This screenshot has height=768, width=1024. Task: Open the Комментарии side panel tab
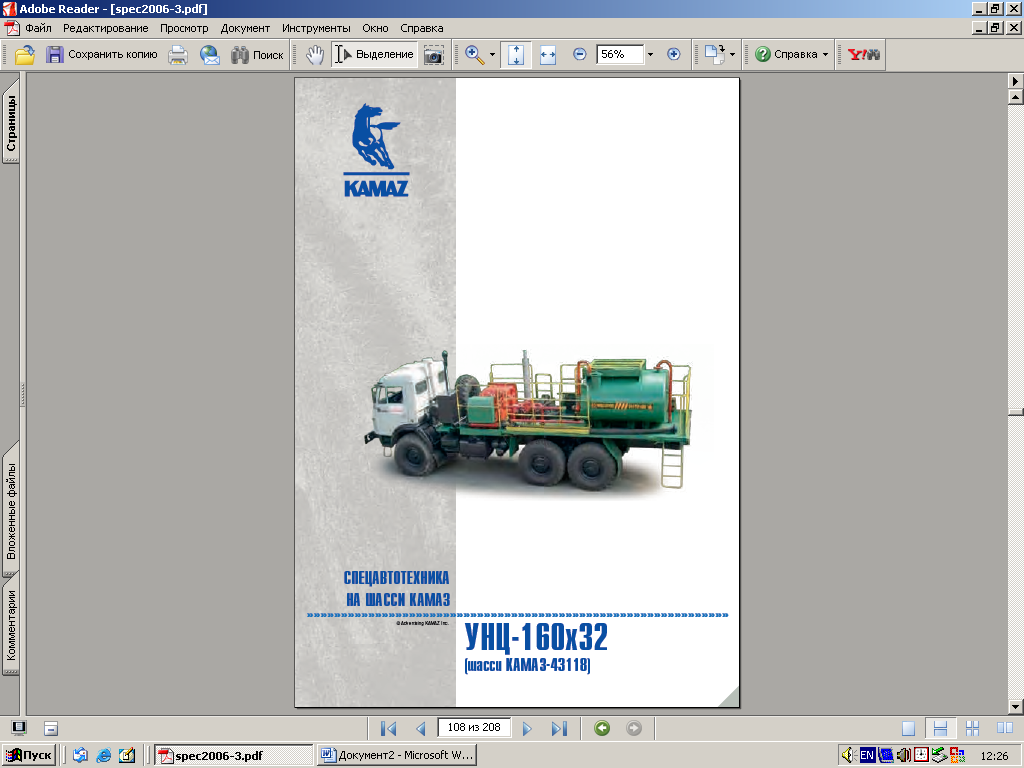[x=11, y=626]
